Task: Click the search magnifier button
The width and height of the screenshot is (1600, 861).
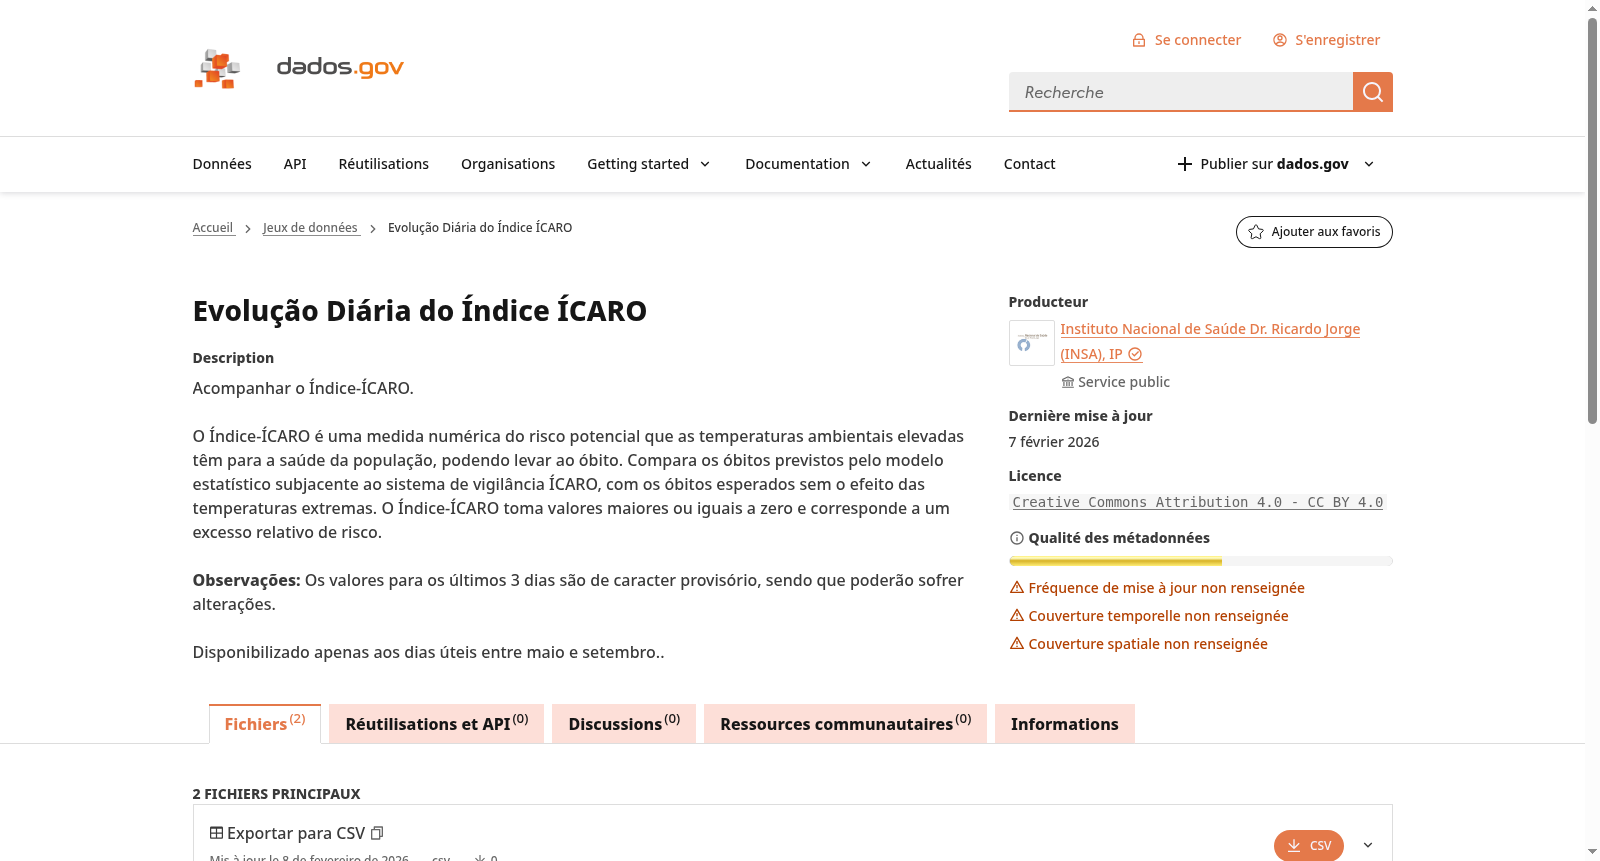Action: (x=1373, y=92)
